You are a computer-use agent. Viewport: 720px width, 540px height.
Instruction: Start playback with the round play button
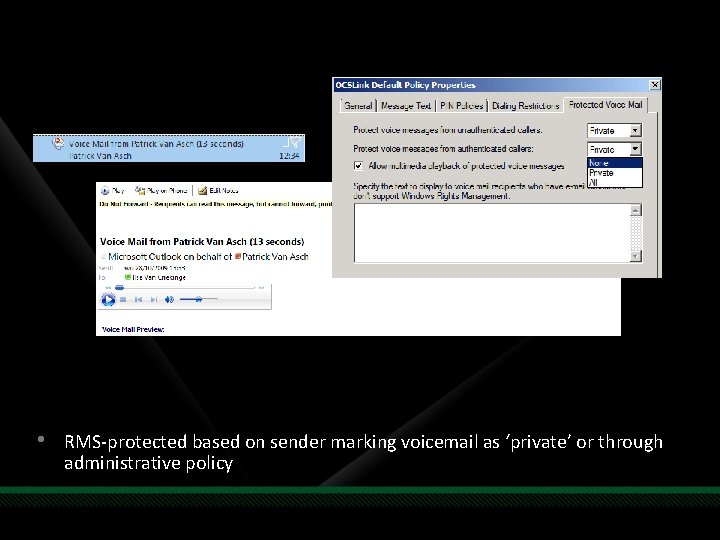click(108, 300)
